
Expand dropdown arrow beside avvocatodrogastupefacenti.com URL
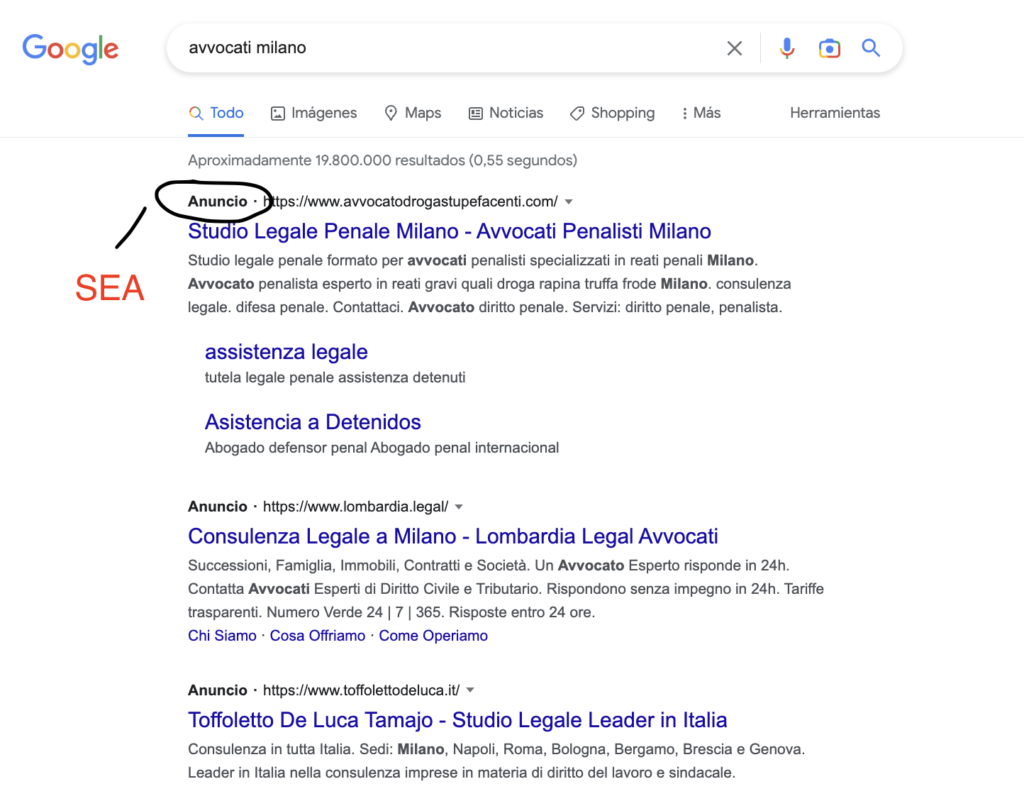(x=569, y=202)
